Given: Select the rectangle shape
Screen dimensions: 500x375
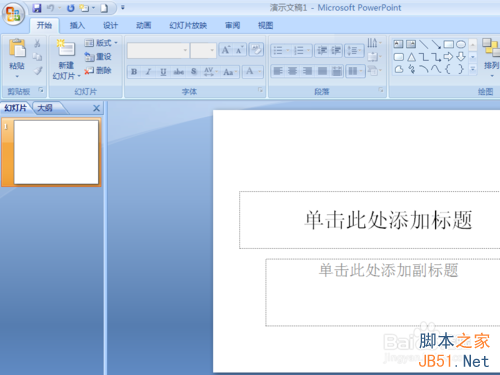Looking at the screenshot, I should [448, 44].
